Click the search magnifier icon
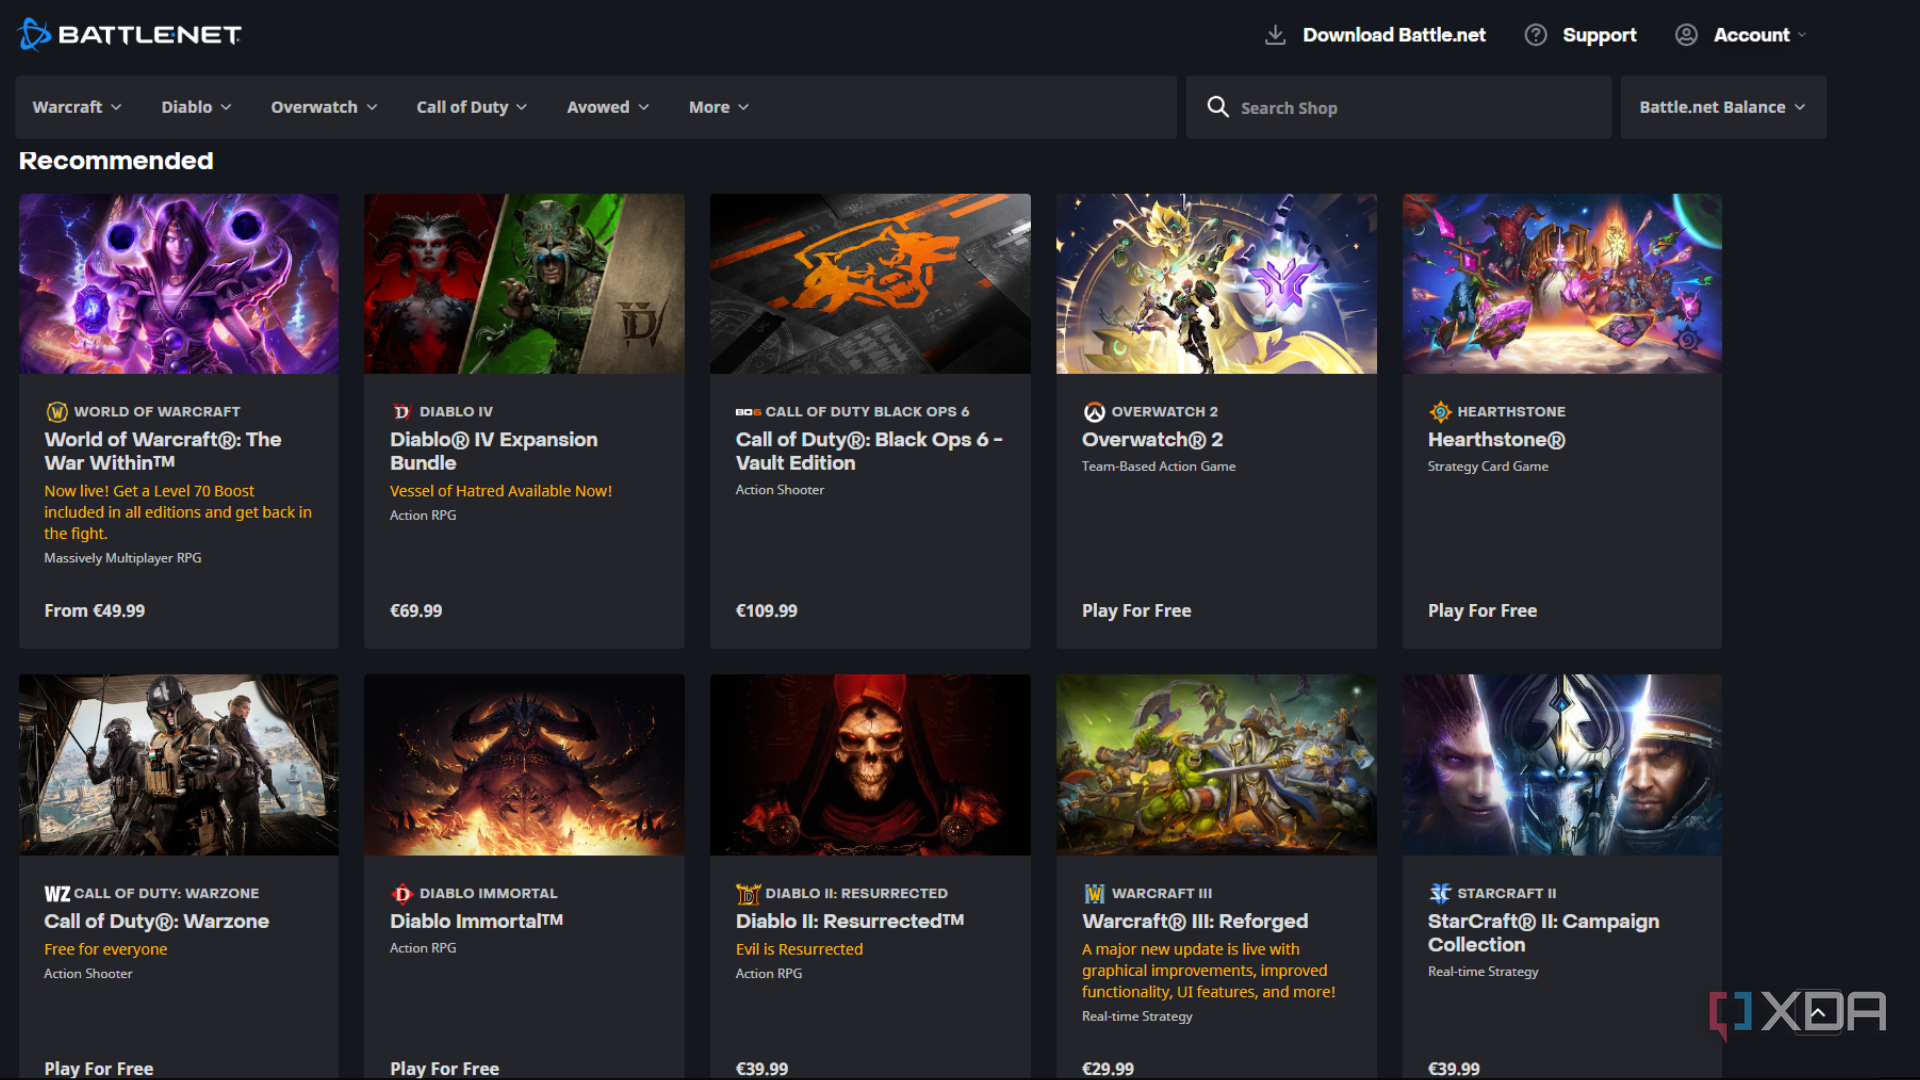Image resolution: width=1920 pixels, height=1080 pixels. (1217, 107)
